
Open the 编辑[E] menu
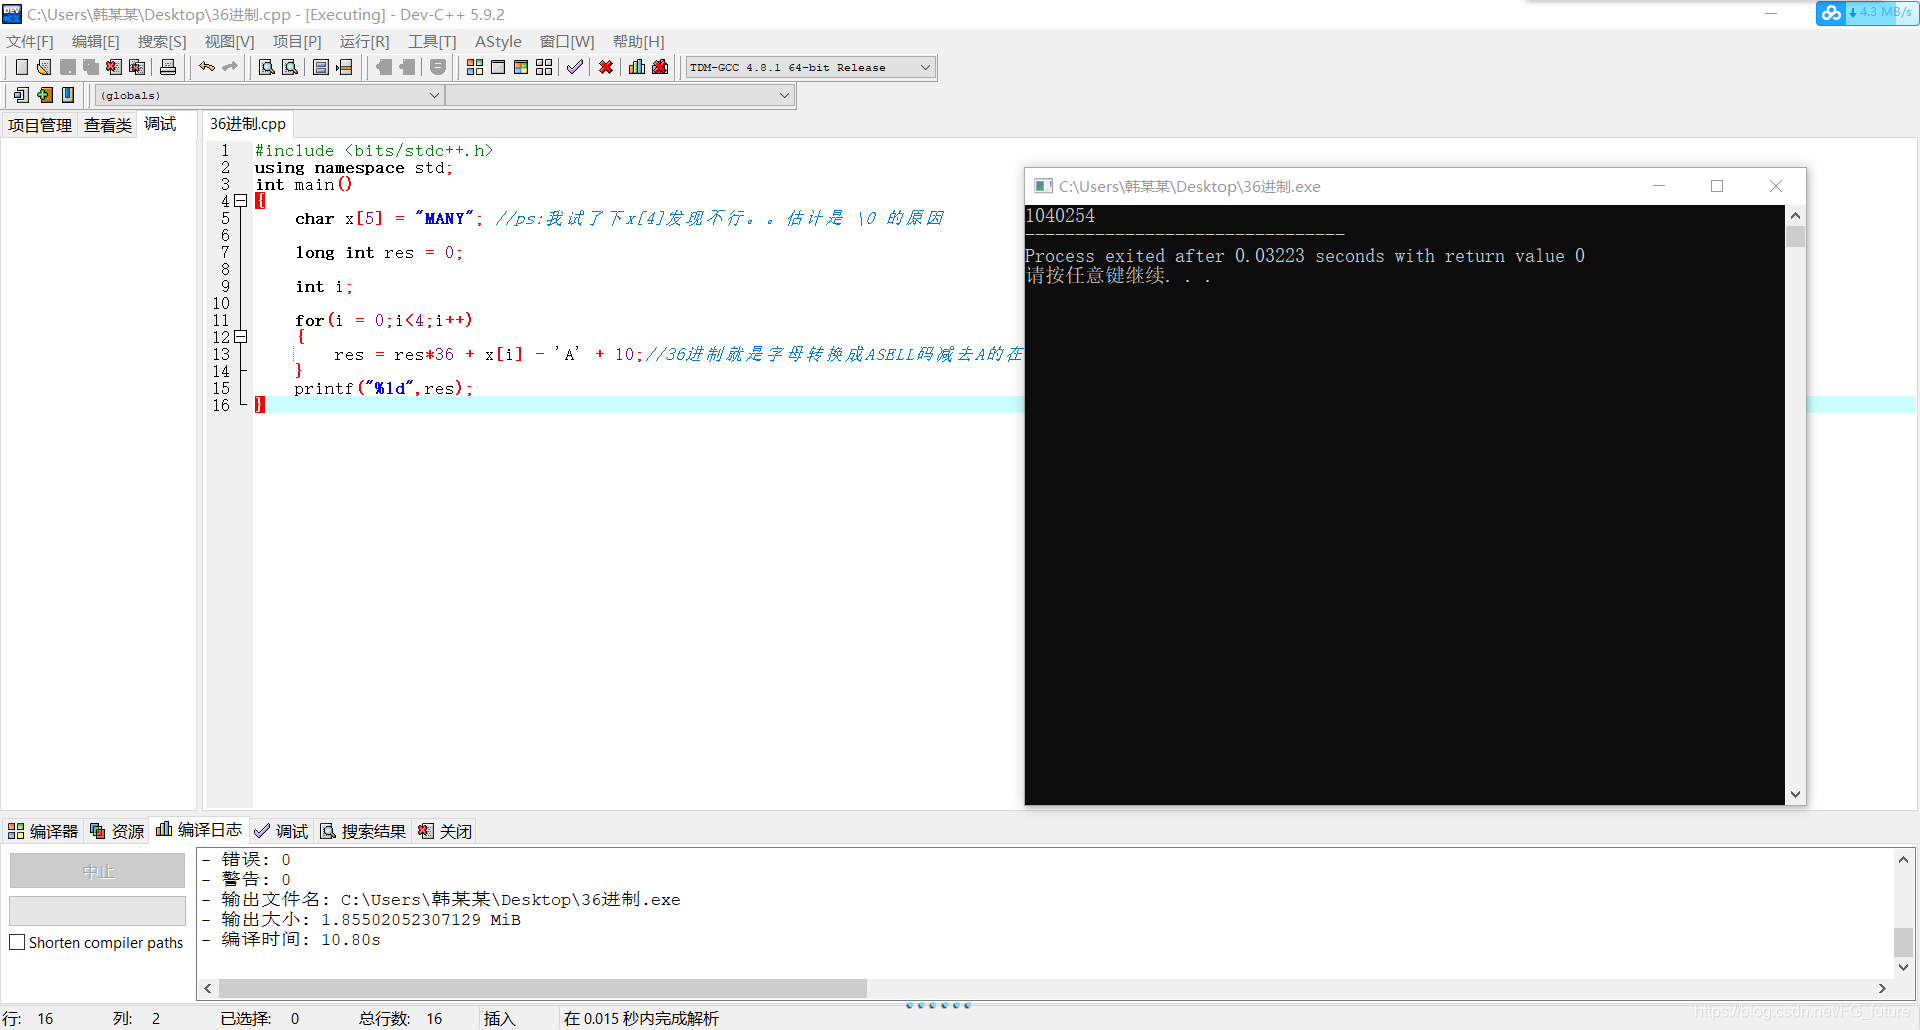pos(96,41)
